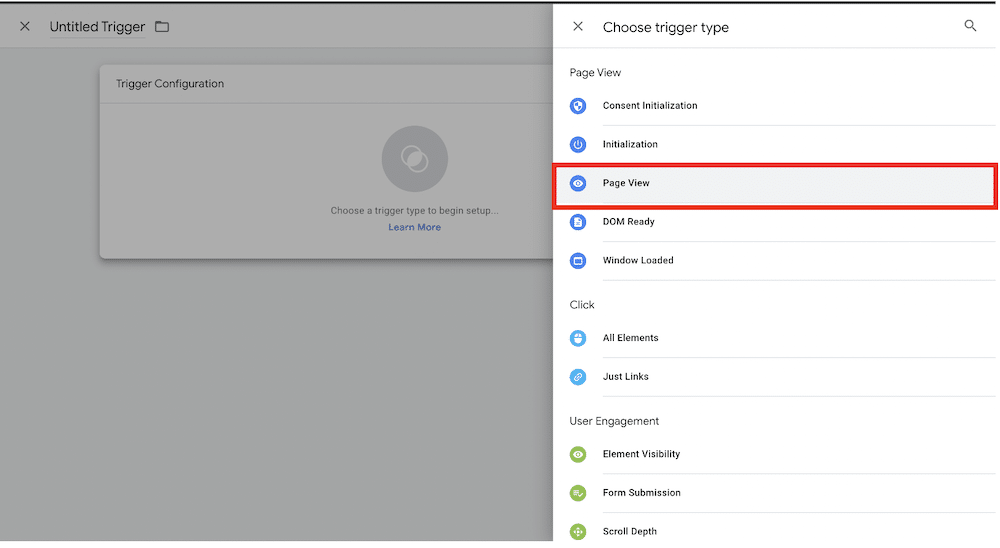Close the Untitled Trigger editor
The width and height of the screenshot is (1000, 548).
[x=25, y=27]
